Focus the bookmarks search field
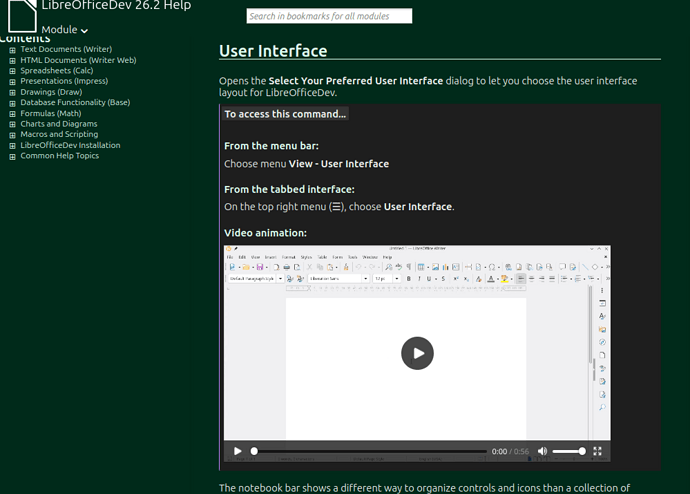Screen dimensions: 690x494 click(329, 16)
